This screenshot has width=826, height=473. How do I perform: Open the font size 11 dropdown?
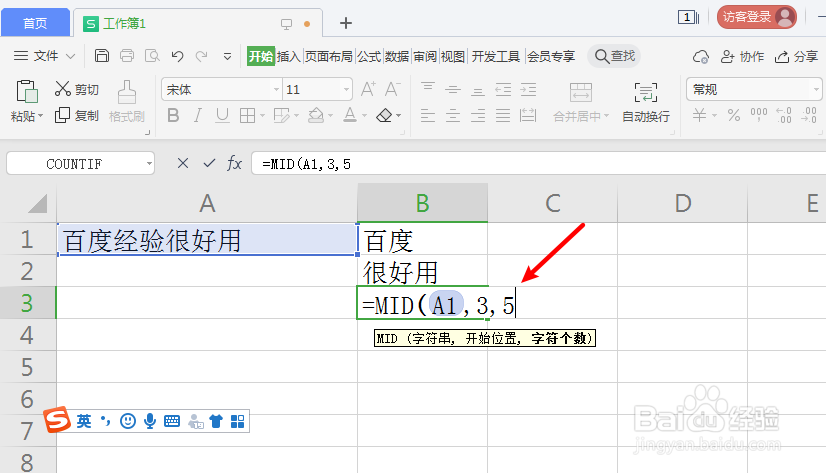[x=346, y=90]
